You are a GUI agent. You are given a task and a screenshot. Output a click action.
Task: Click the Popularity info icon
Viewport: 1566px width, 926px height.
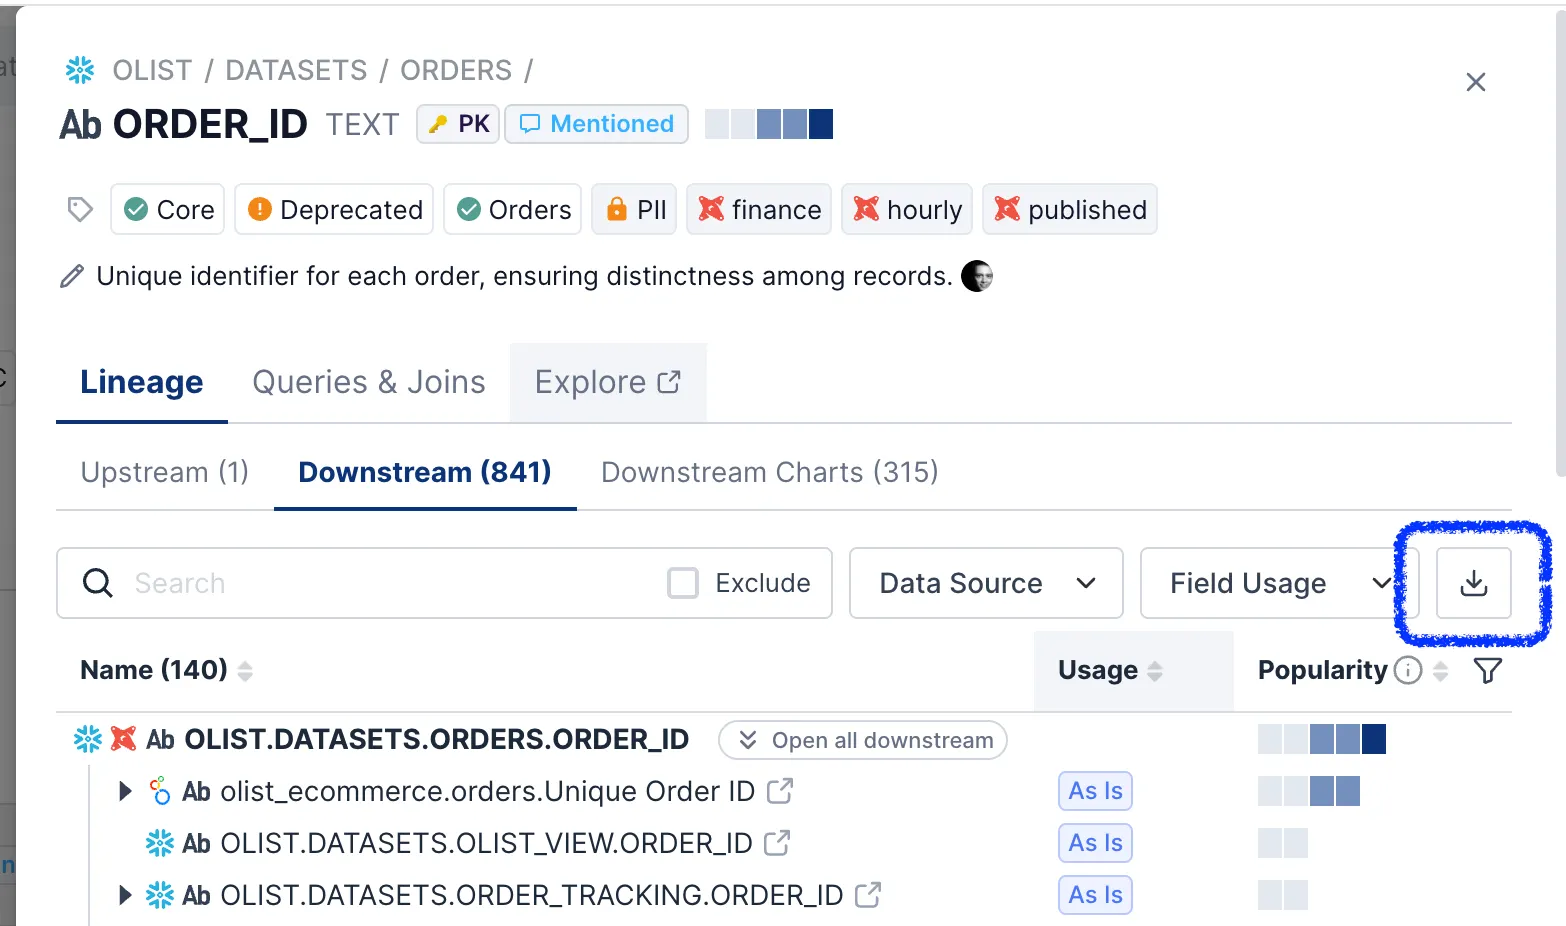coord(1407,670)
